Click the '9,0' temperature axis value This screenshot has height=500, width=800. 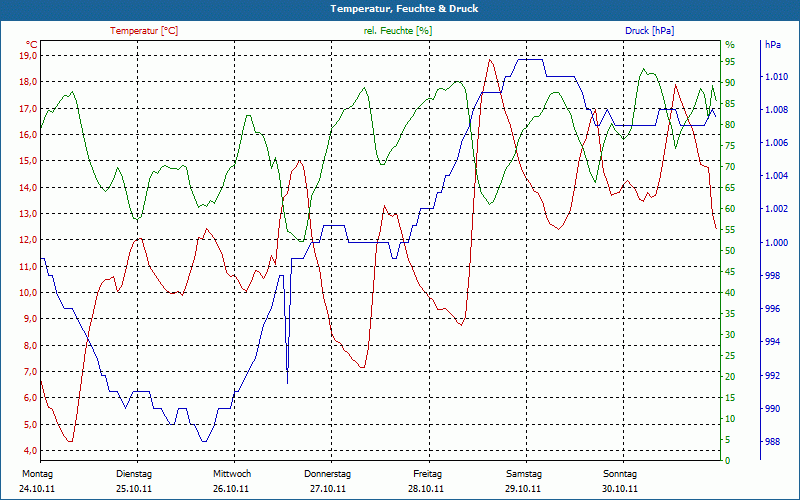click(30, 319)
